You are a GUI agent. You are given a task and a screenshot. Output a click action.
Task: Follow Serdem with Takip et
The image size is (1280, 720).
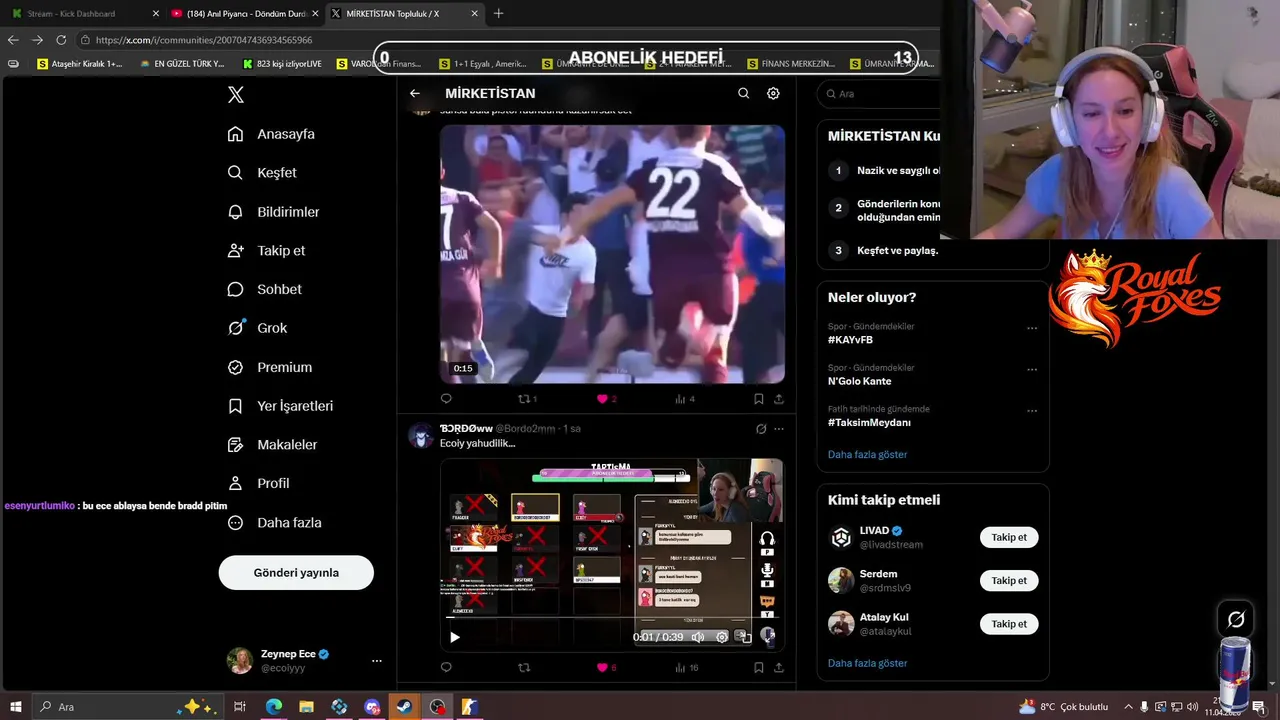pos(1009,581)
